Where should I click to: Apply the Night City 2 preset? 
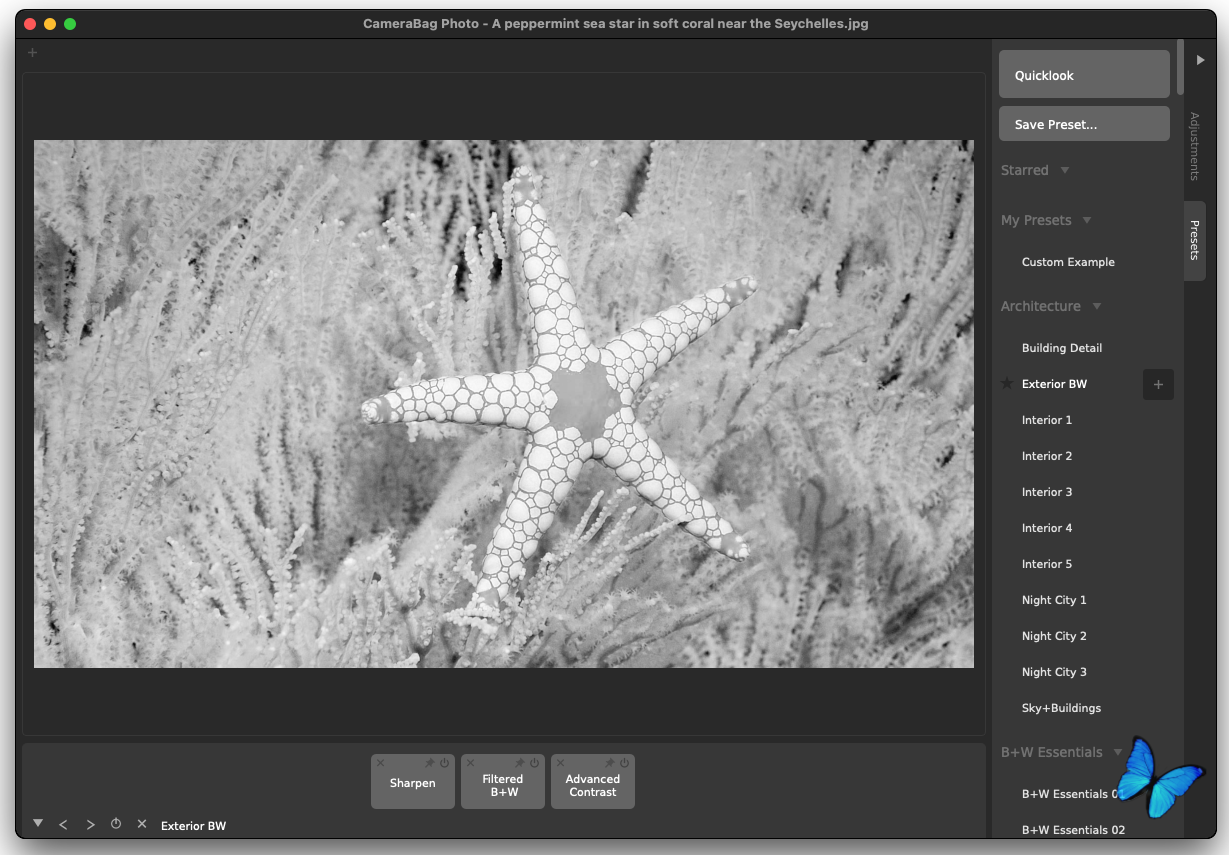point(1054,636)
